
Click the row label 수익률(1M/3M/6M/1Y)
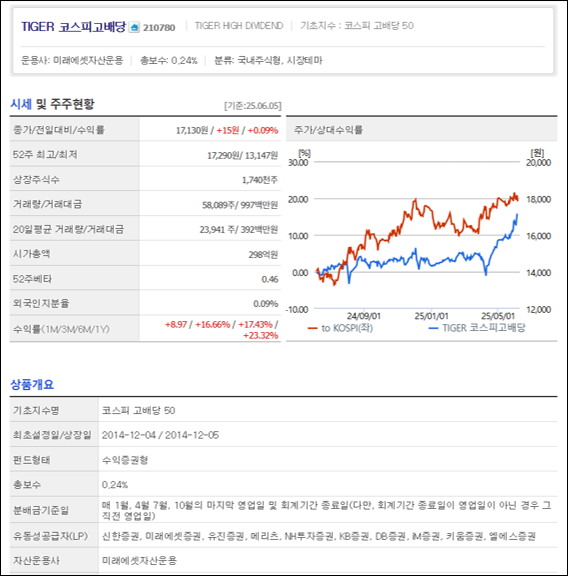61,329
